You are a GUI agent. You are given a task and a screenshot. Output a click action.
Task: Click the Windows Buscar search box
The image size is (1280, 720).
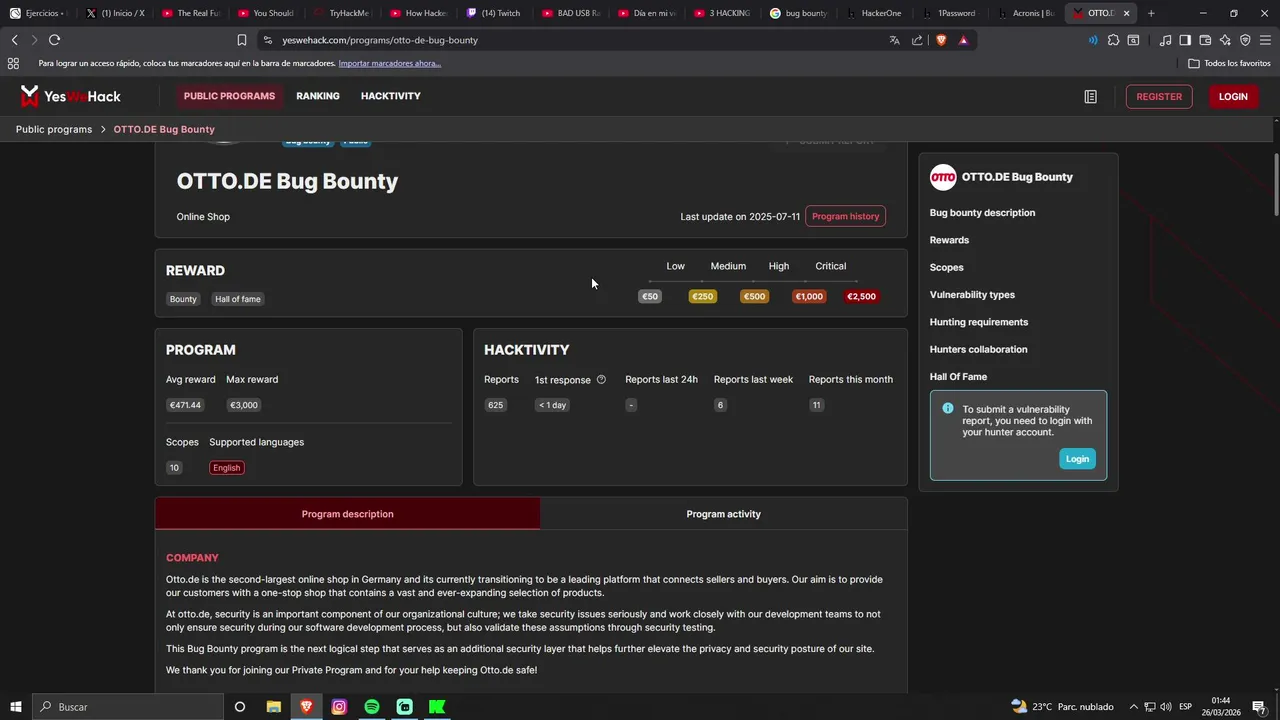coord(128,707)
